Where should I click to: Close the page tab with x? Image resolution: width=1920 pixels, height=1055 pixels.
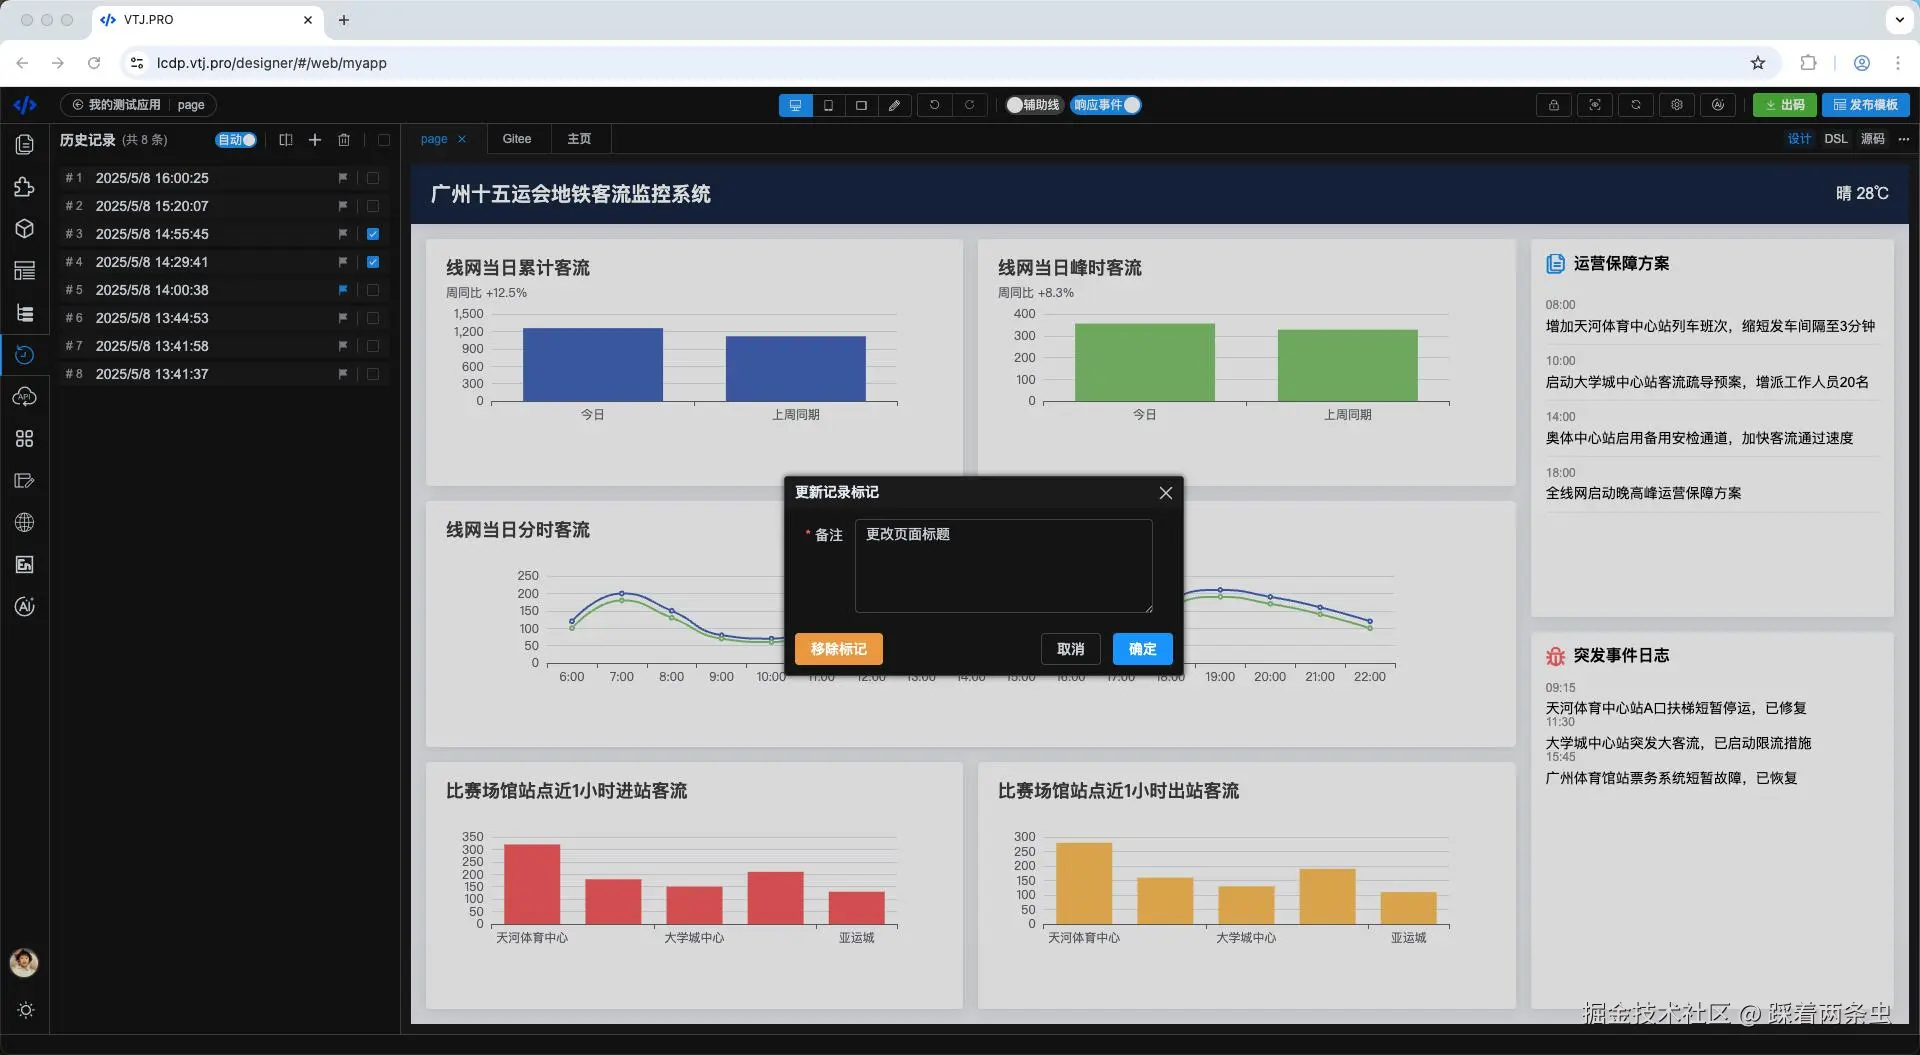coord(462,139)
